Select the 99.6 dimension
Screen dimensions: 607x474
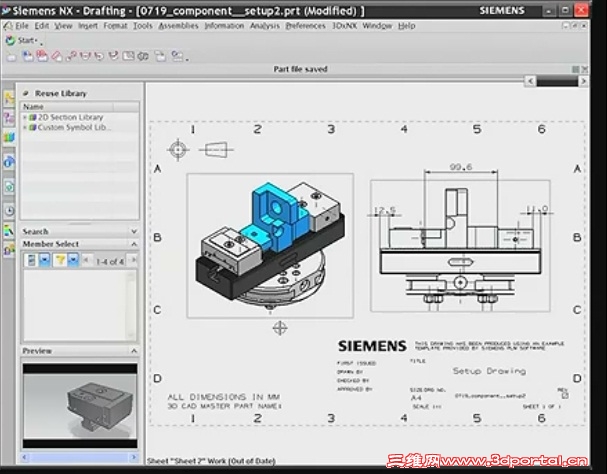tap(461, 167)
